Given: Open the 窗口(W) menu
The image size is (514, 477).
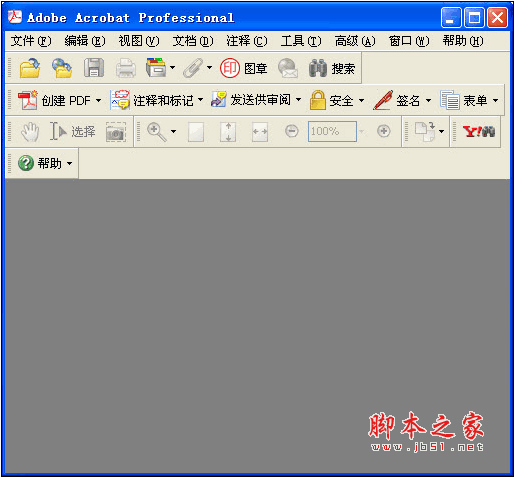Looking at the screenshot, I should click(409, 41).
